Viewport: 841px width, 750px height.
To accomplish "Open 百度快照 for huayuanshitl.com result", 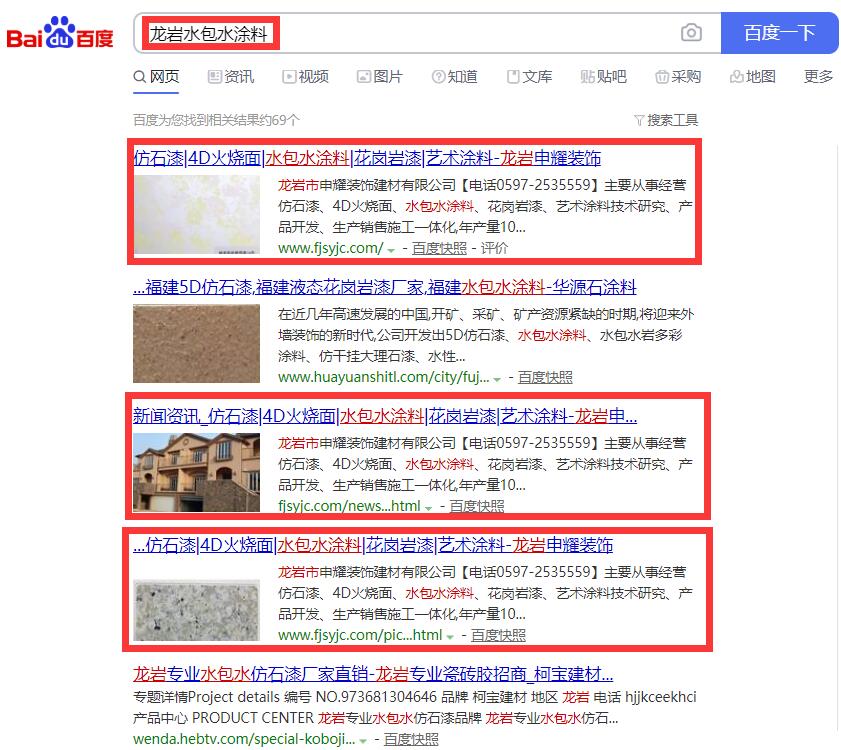I will click(x=545, y=377).
